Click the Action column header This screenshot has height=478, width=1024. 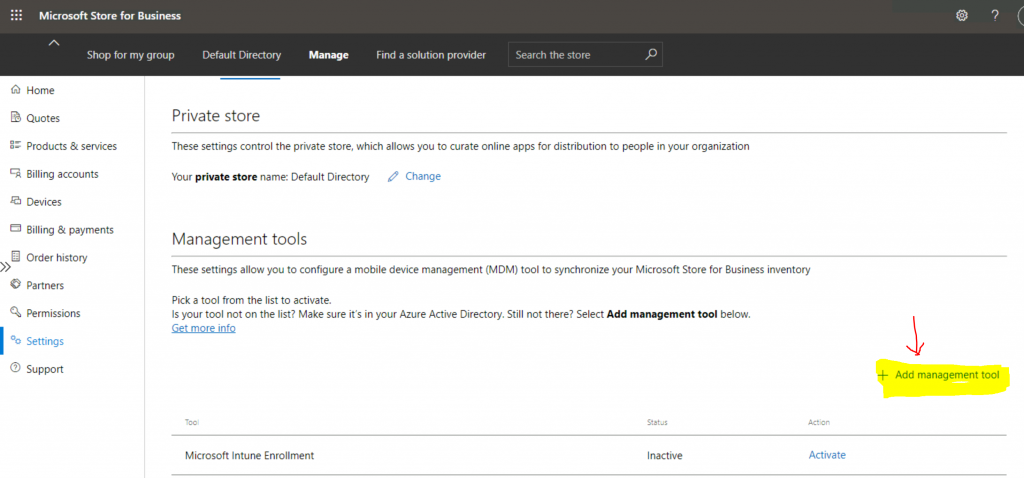[819, 422]
